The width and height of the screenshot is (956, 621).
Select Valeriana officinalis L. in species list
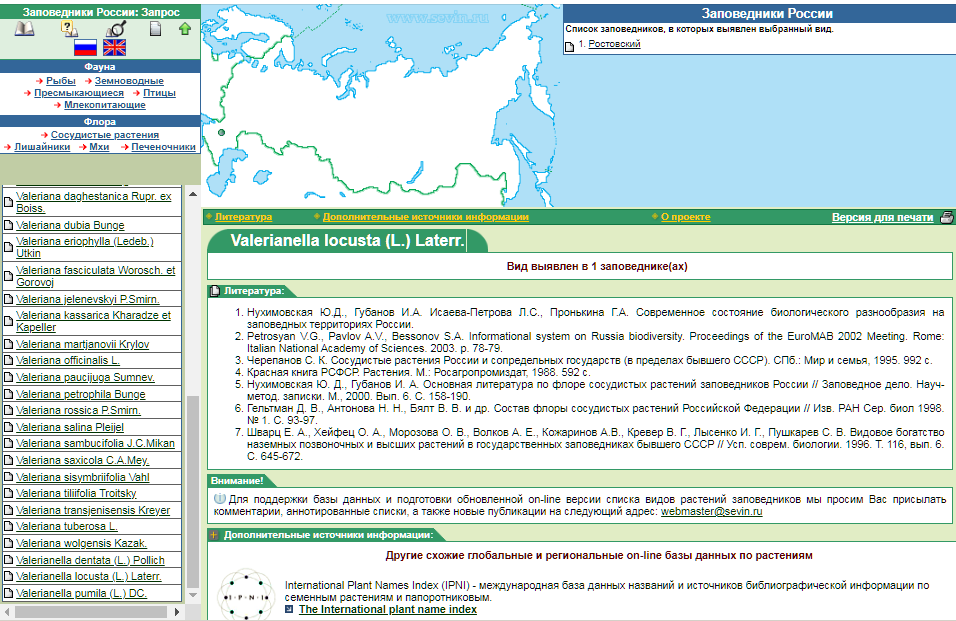[67, 359]
